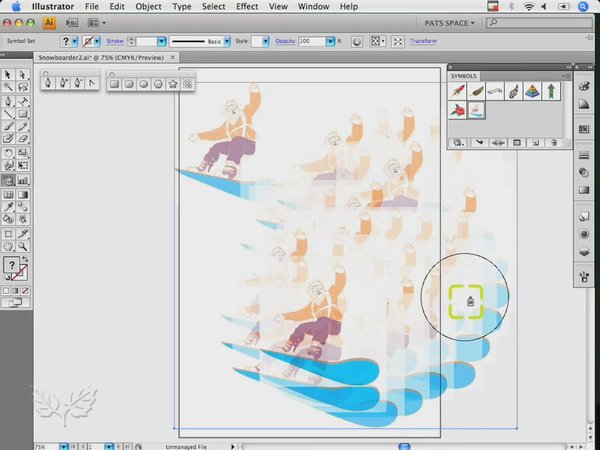Screen dimensions: 600x450
Task: Click the green arrow symbol
Action: tap(550, 91)
